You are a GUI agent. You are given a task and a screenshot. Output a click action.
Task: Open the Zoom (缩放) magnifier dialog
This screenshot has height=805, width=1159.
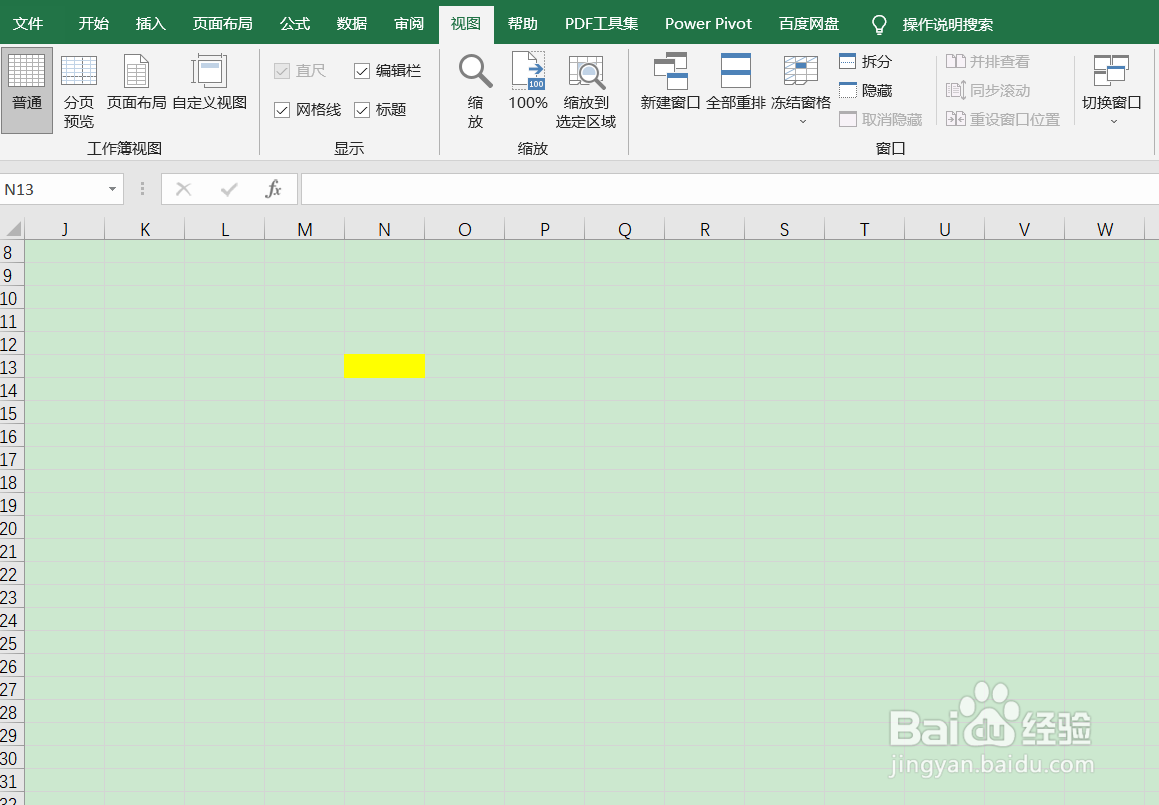click(475, 90)
